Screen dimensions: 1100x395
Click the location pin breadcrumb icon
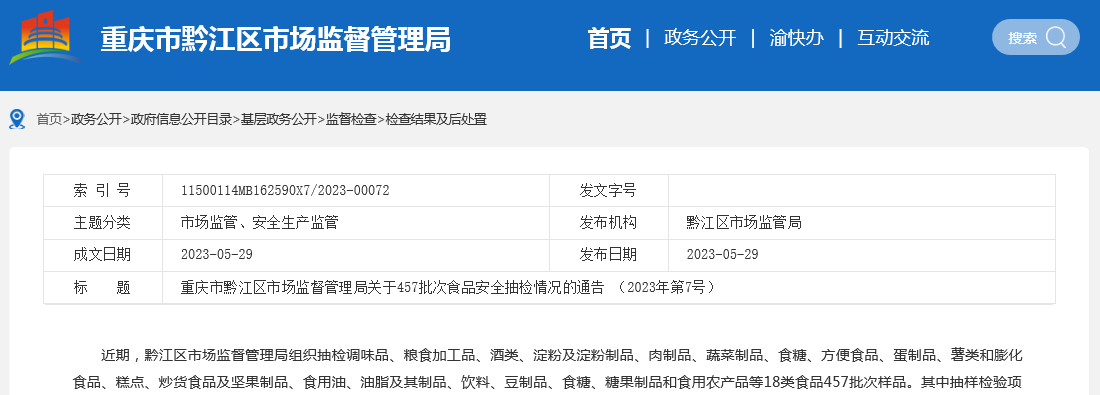[x=18, y=119]
